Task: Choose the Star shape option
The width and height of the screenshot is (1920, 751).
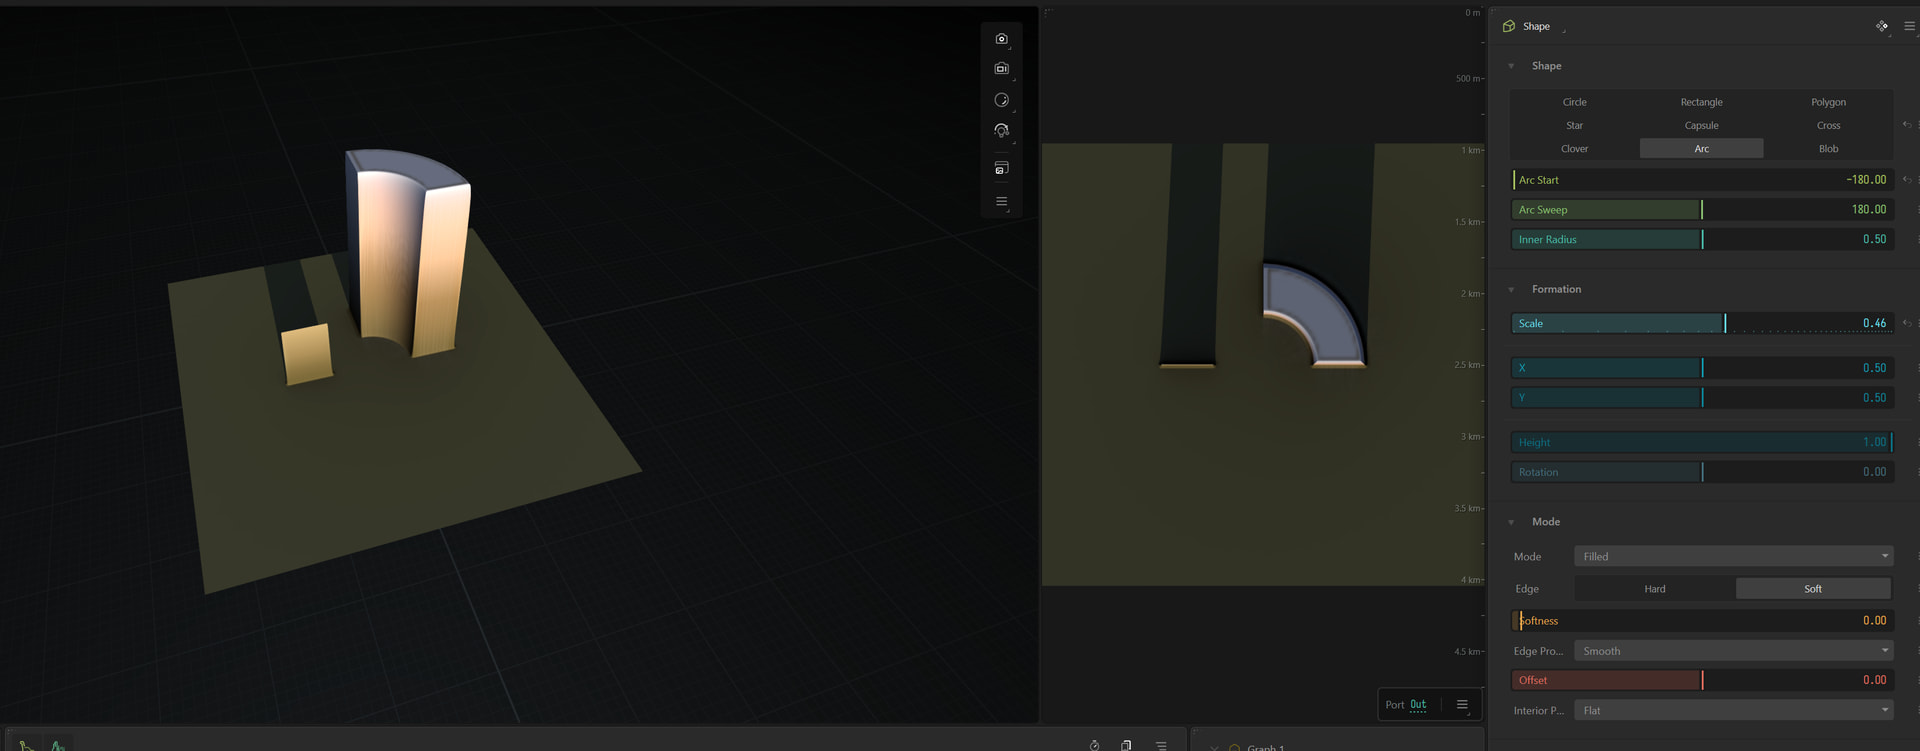Action: pos(1574,125)
